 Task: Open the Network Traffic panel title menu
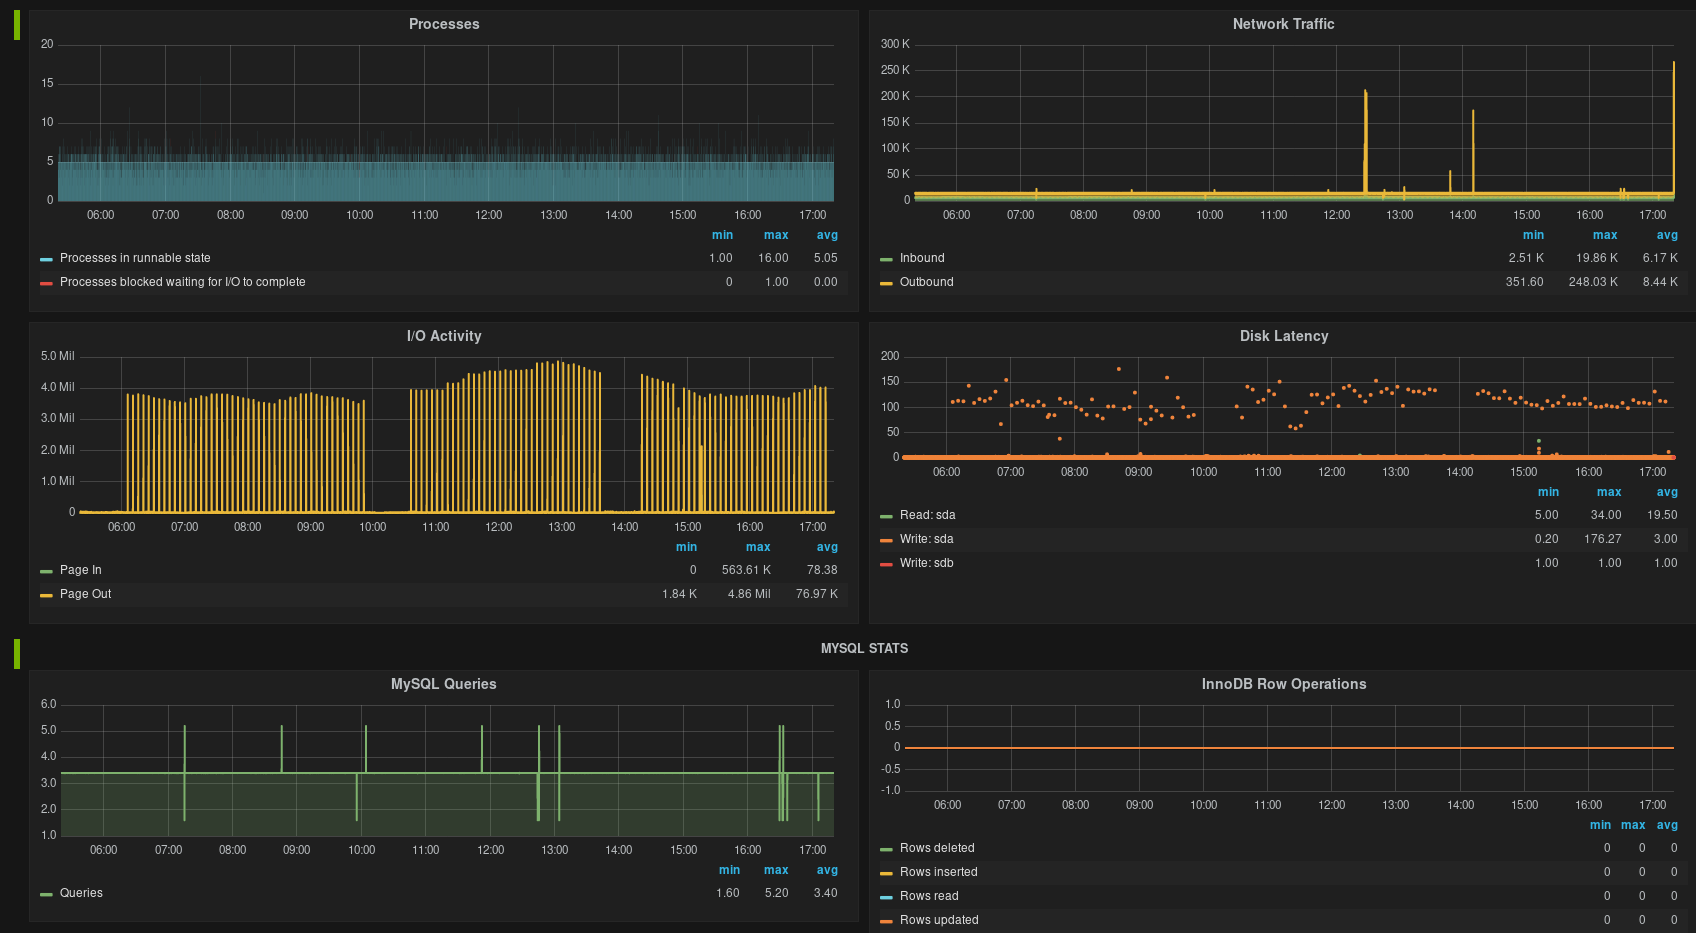click(1283, 24)
